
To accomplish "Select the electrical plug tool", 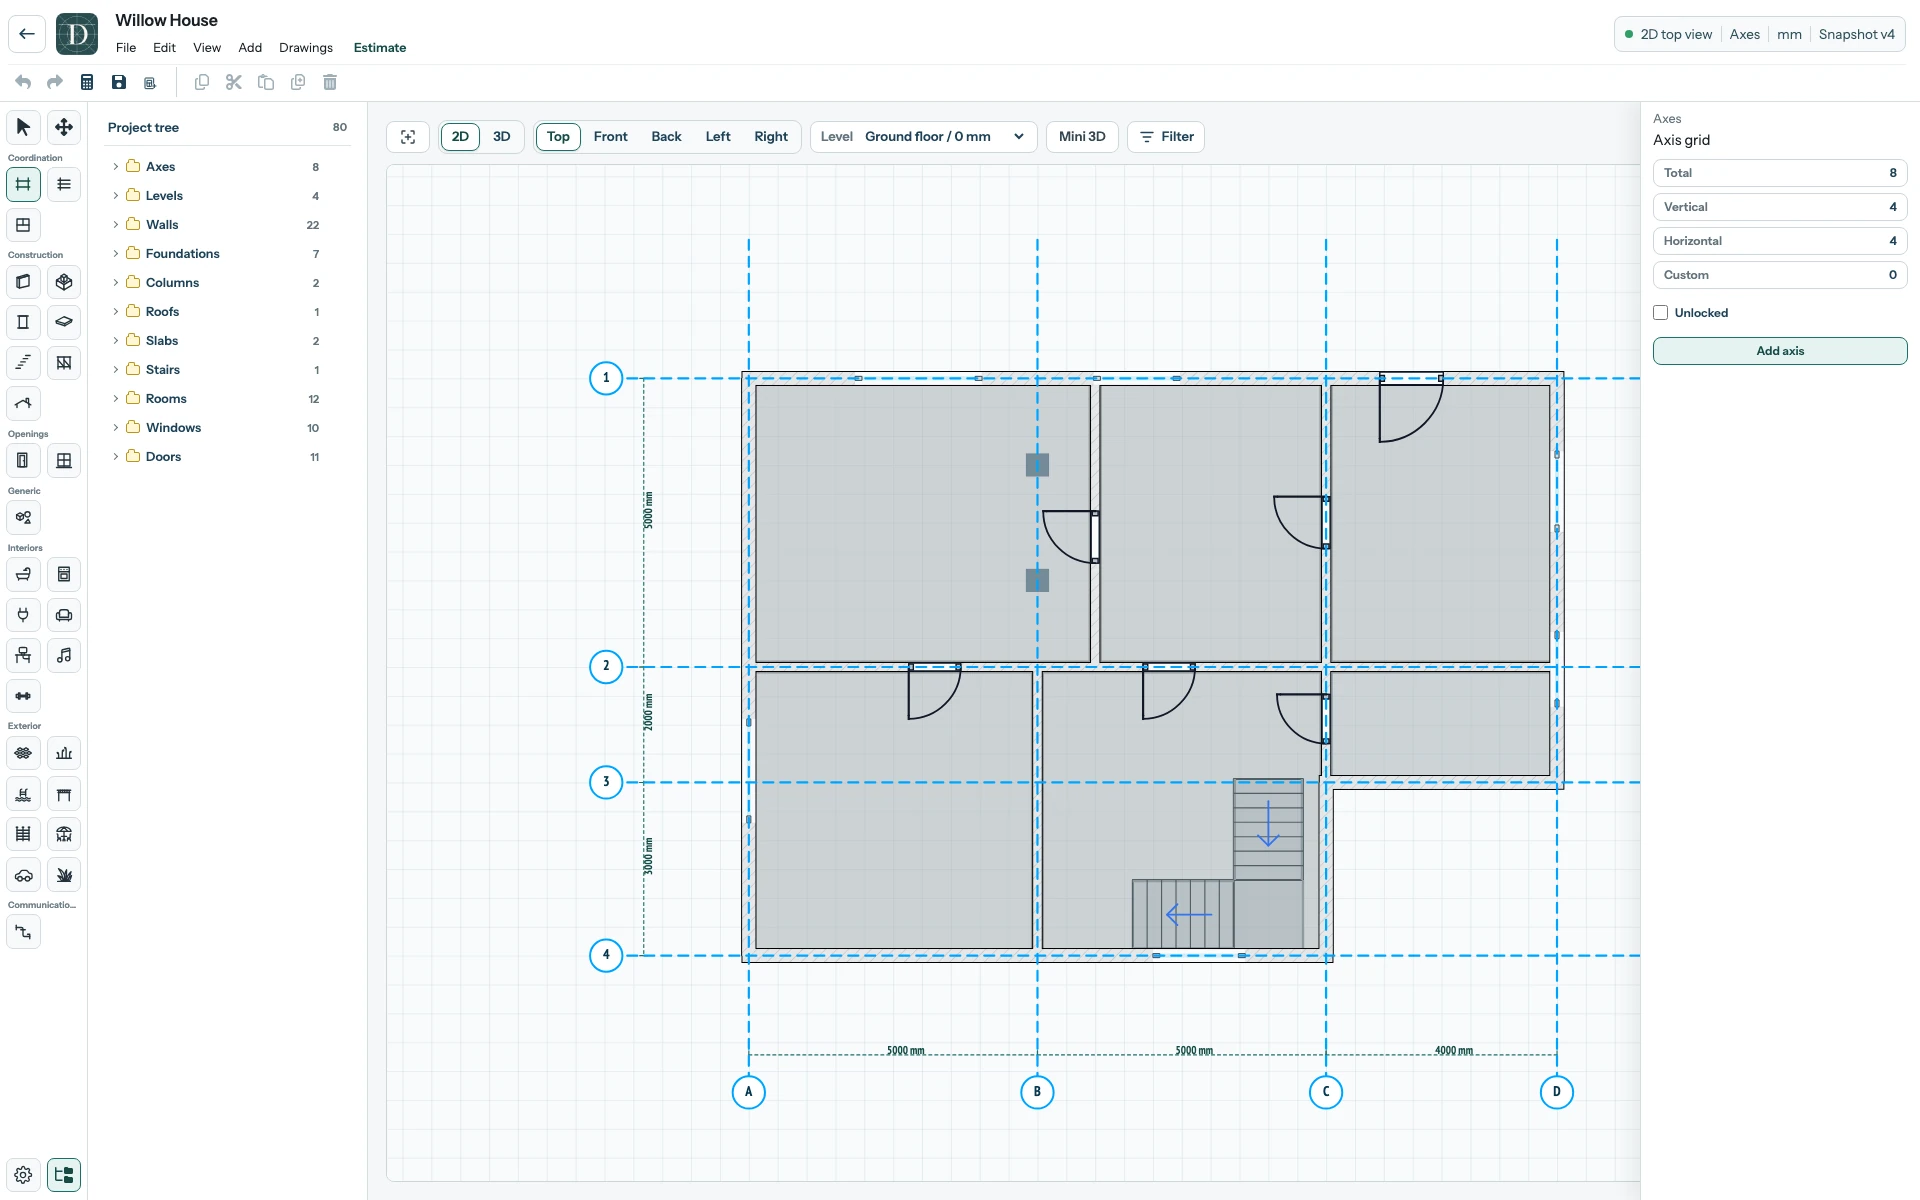I will click(23, 615).
